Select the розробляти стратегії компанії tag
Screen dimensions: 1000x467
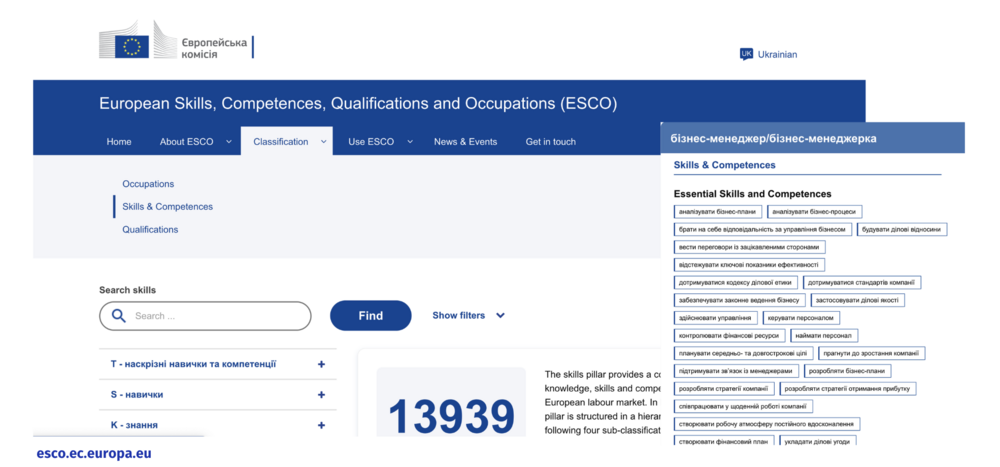coord(724,389)
